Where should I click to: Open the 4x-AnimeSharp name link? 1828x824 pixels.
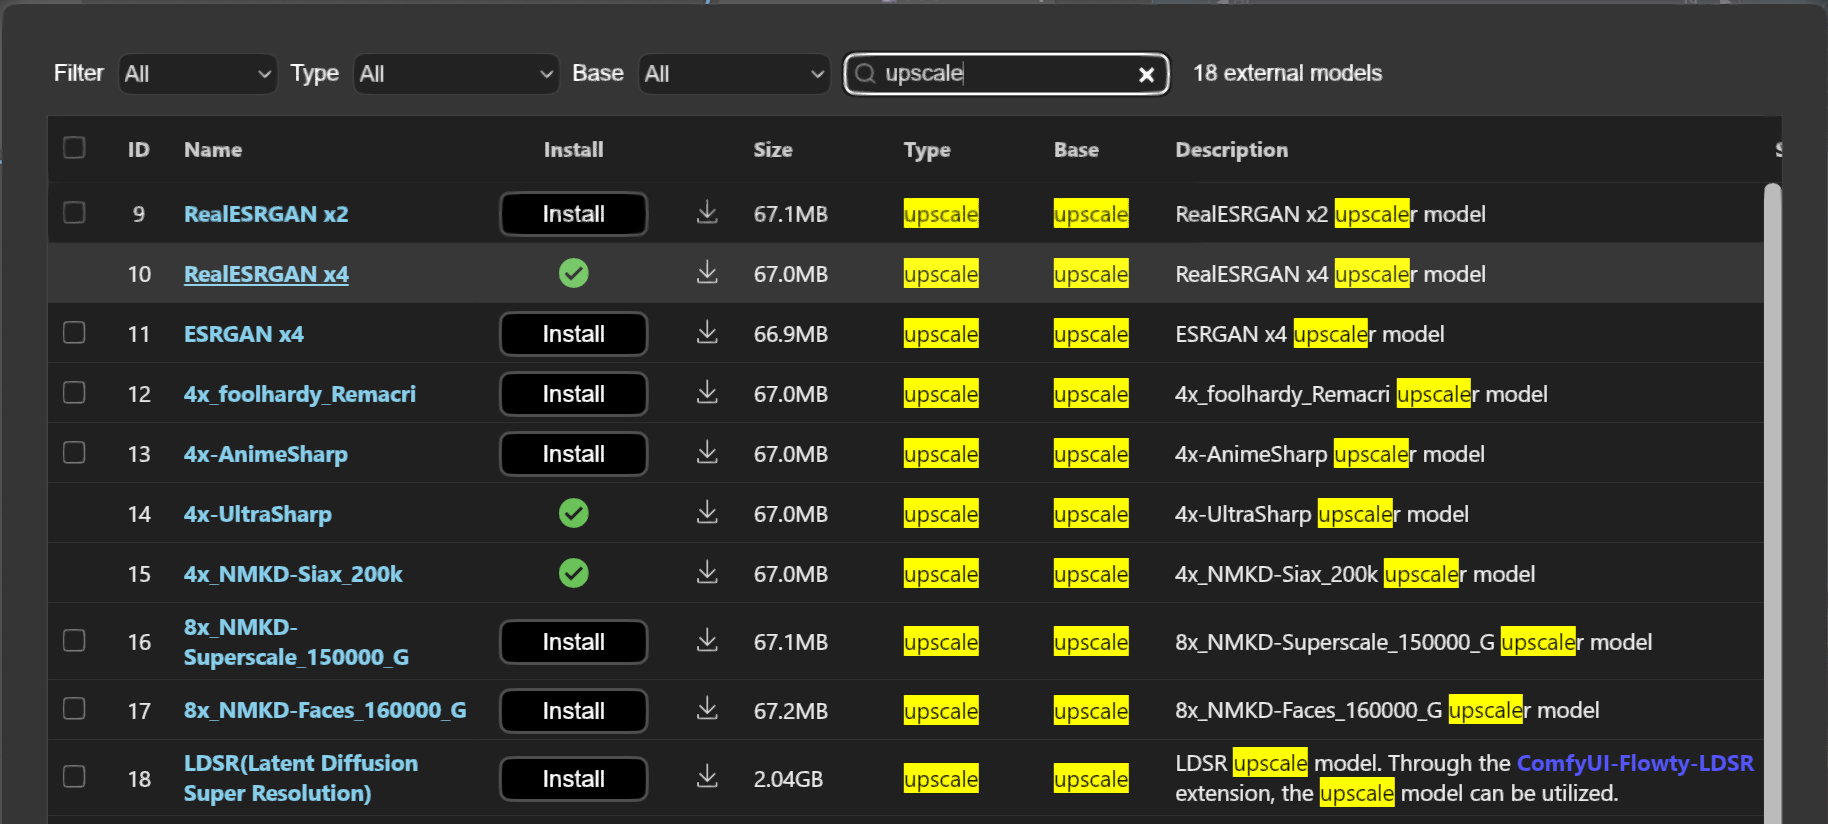(x=266, y=454)
